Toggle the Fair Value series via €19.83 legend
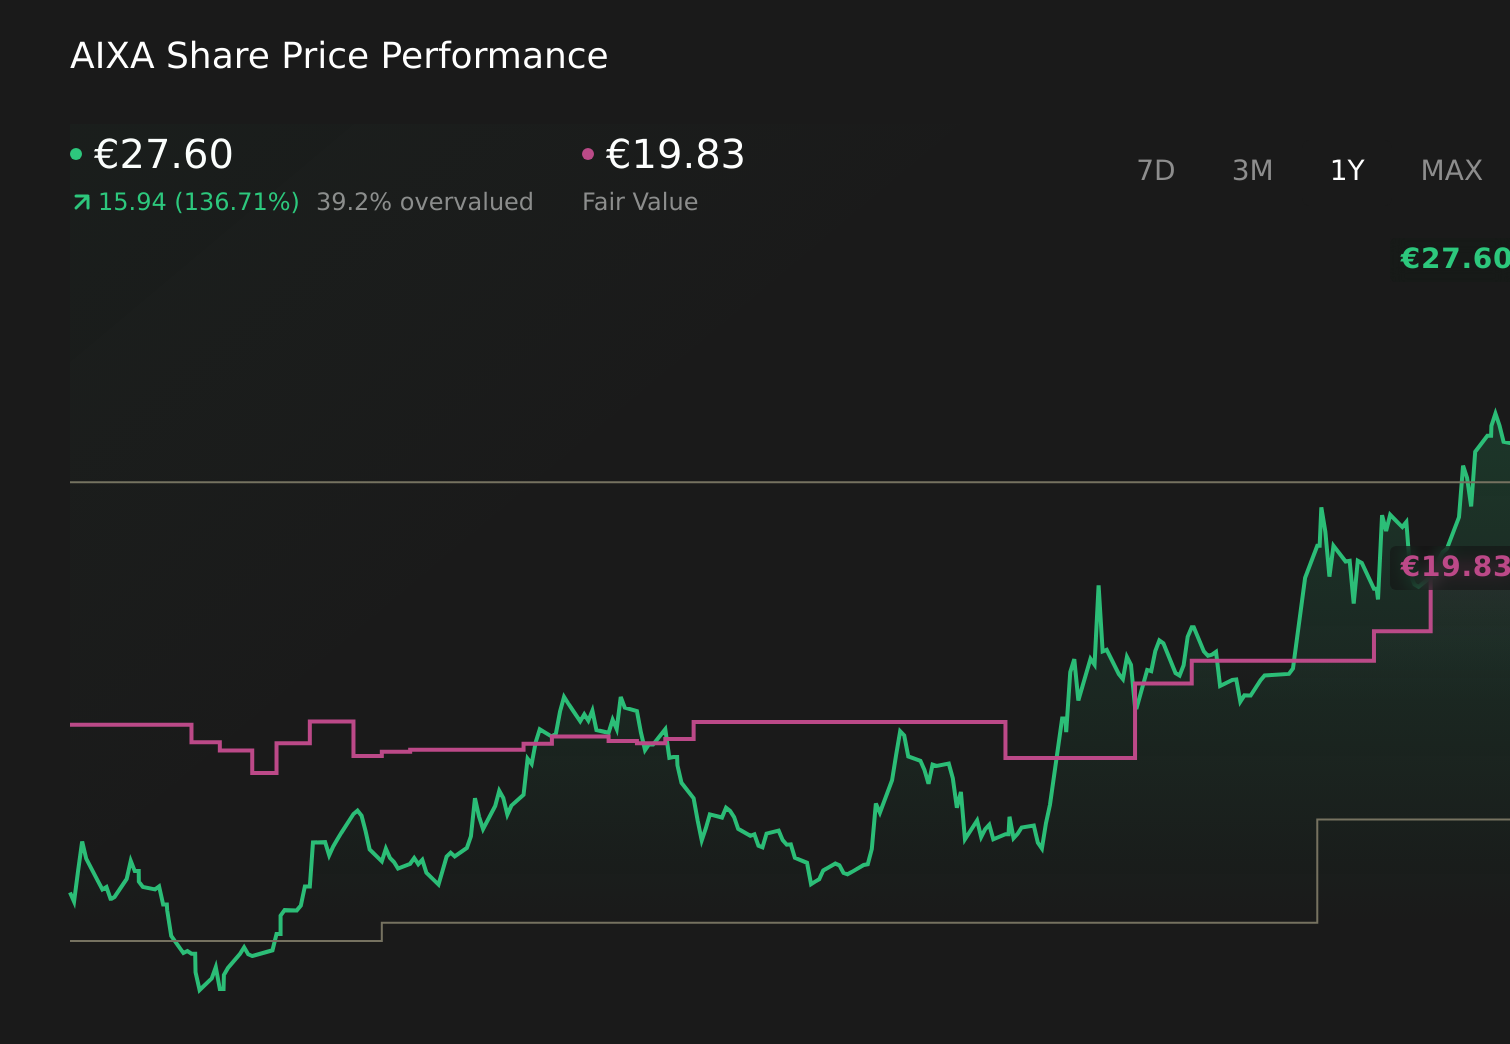The image size is (1510, 1044). 675,153
